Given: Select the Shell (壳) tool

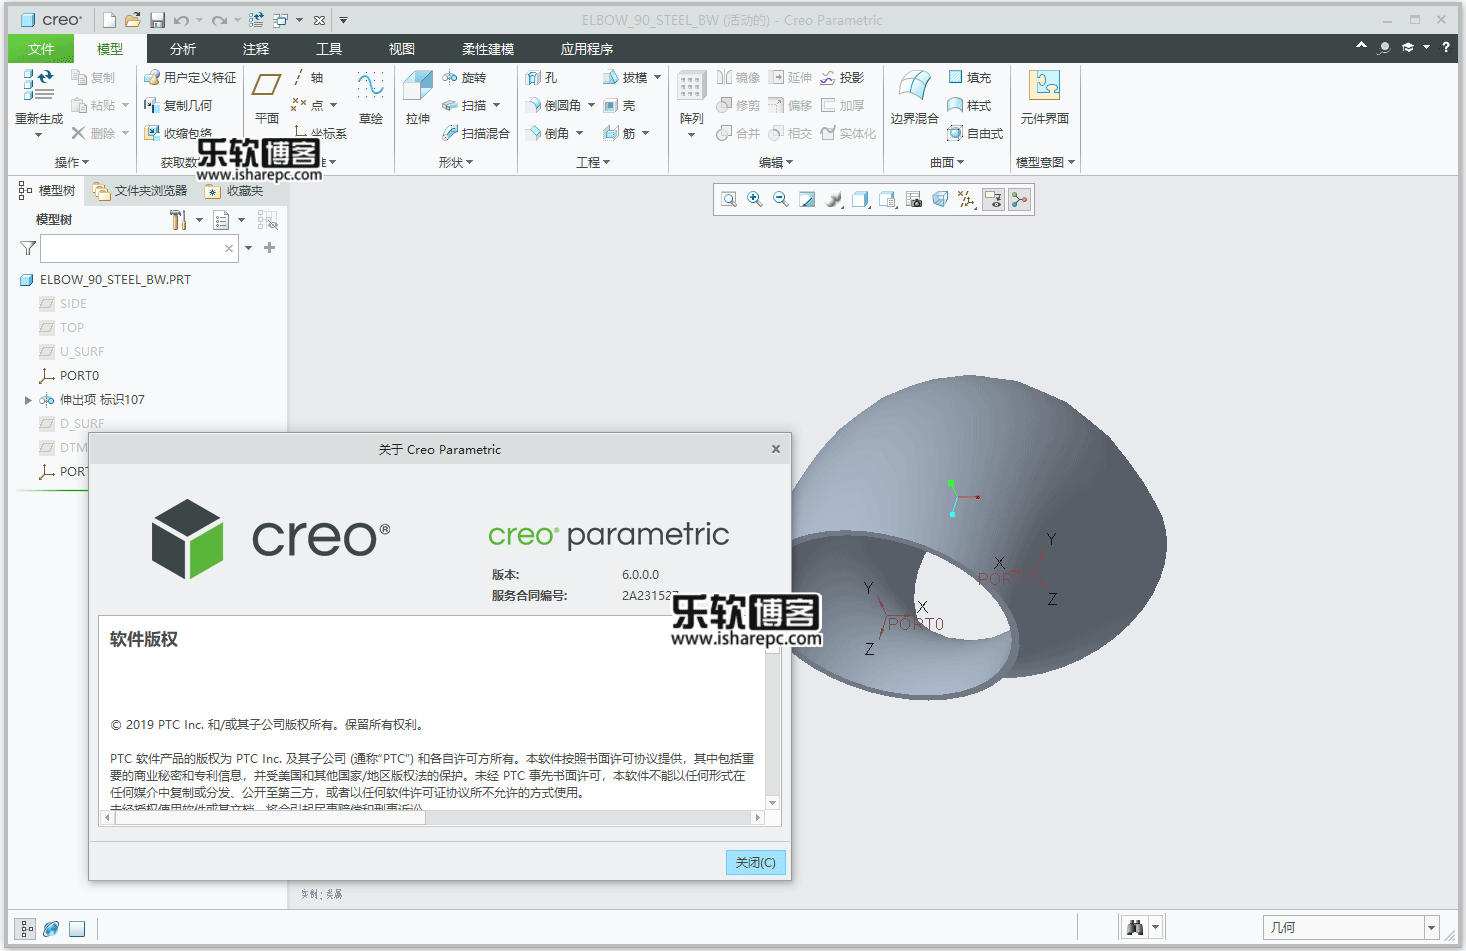Looking at the screenshot, I should [619, 105].
